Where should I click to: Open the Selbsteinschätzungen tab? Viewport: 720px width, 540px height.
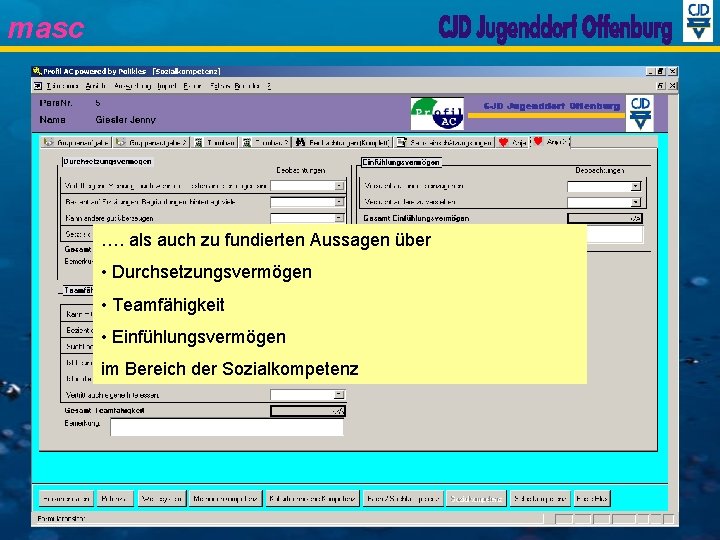coord(444,143)
